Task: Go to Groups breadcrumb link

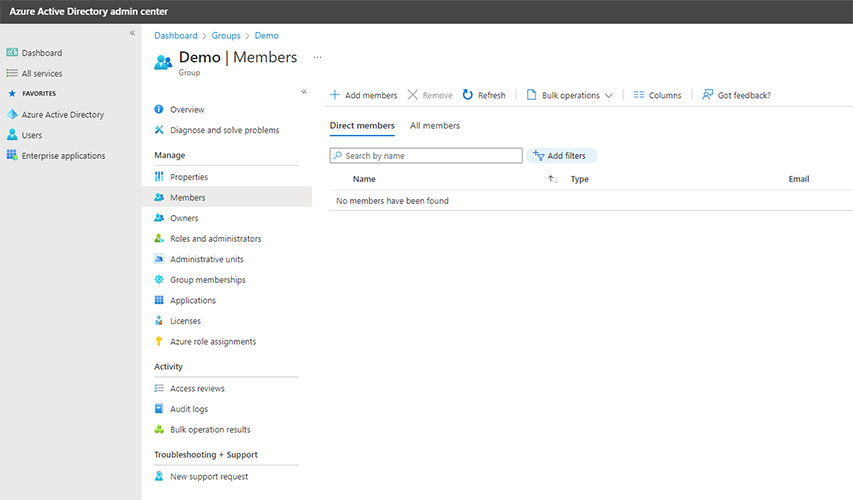Action: point(226,35)
